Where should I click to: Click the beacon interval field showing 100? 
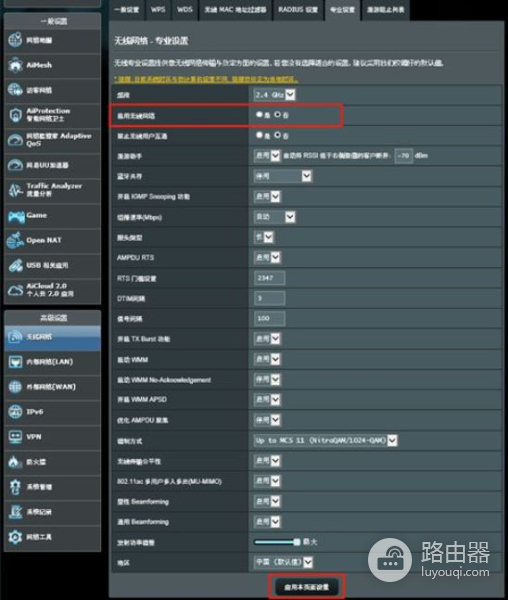269,318
